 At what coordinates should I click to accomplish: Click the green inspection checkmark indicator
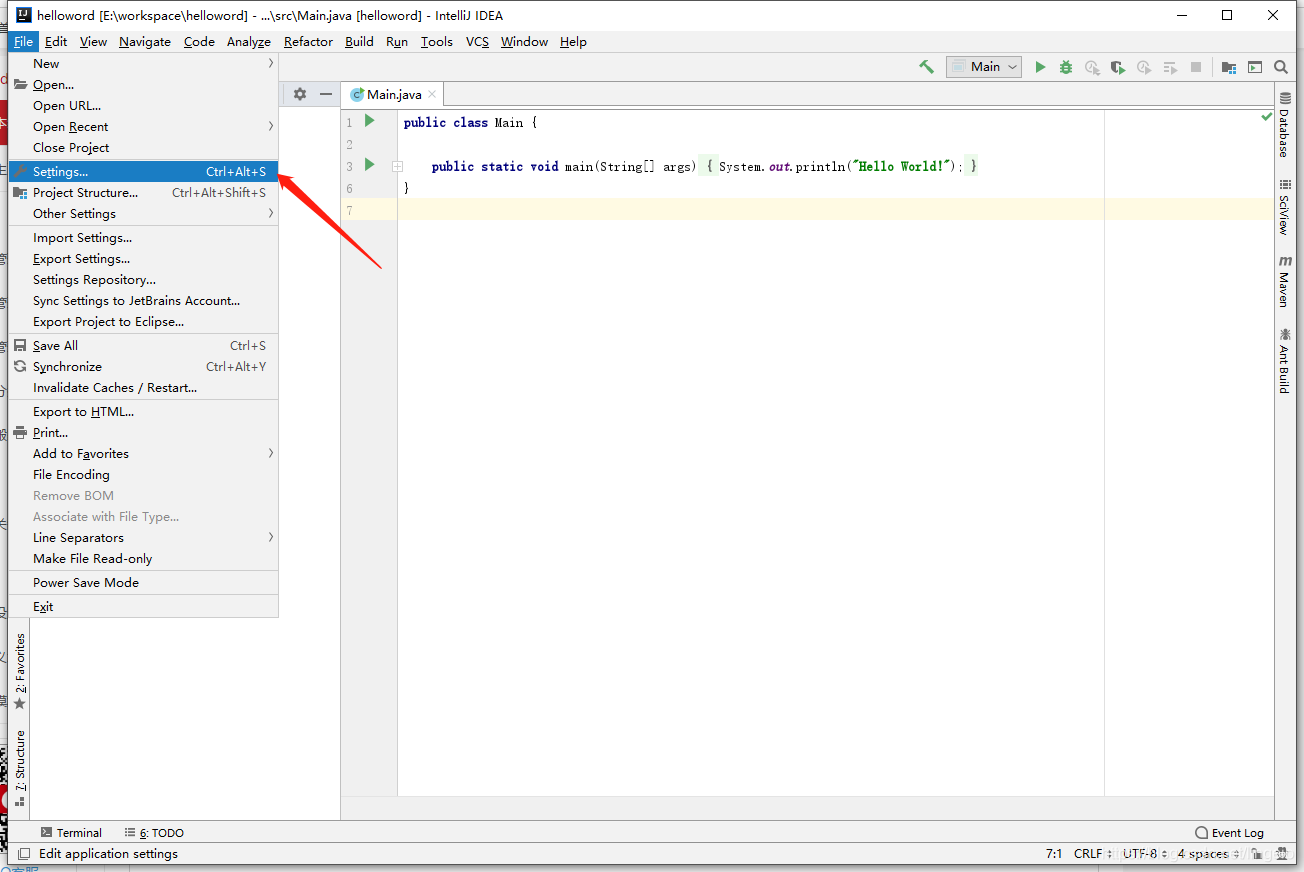click(x=1267, y=117)
